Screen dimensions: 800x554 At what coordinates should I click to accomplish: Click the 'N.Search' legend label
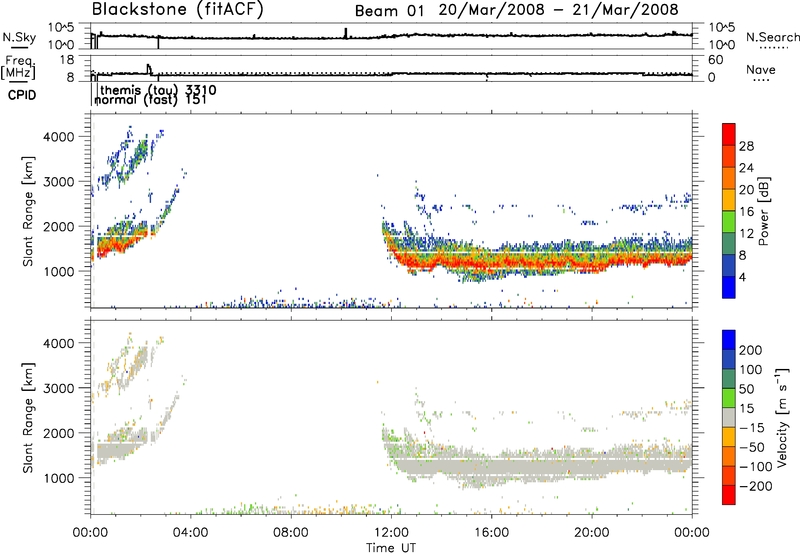click(773, 37)
